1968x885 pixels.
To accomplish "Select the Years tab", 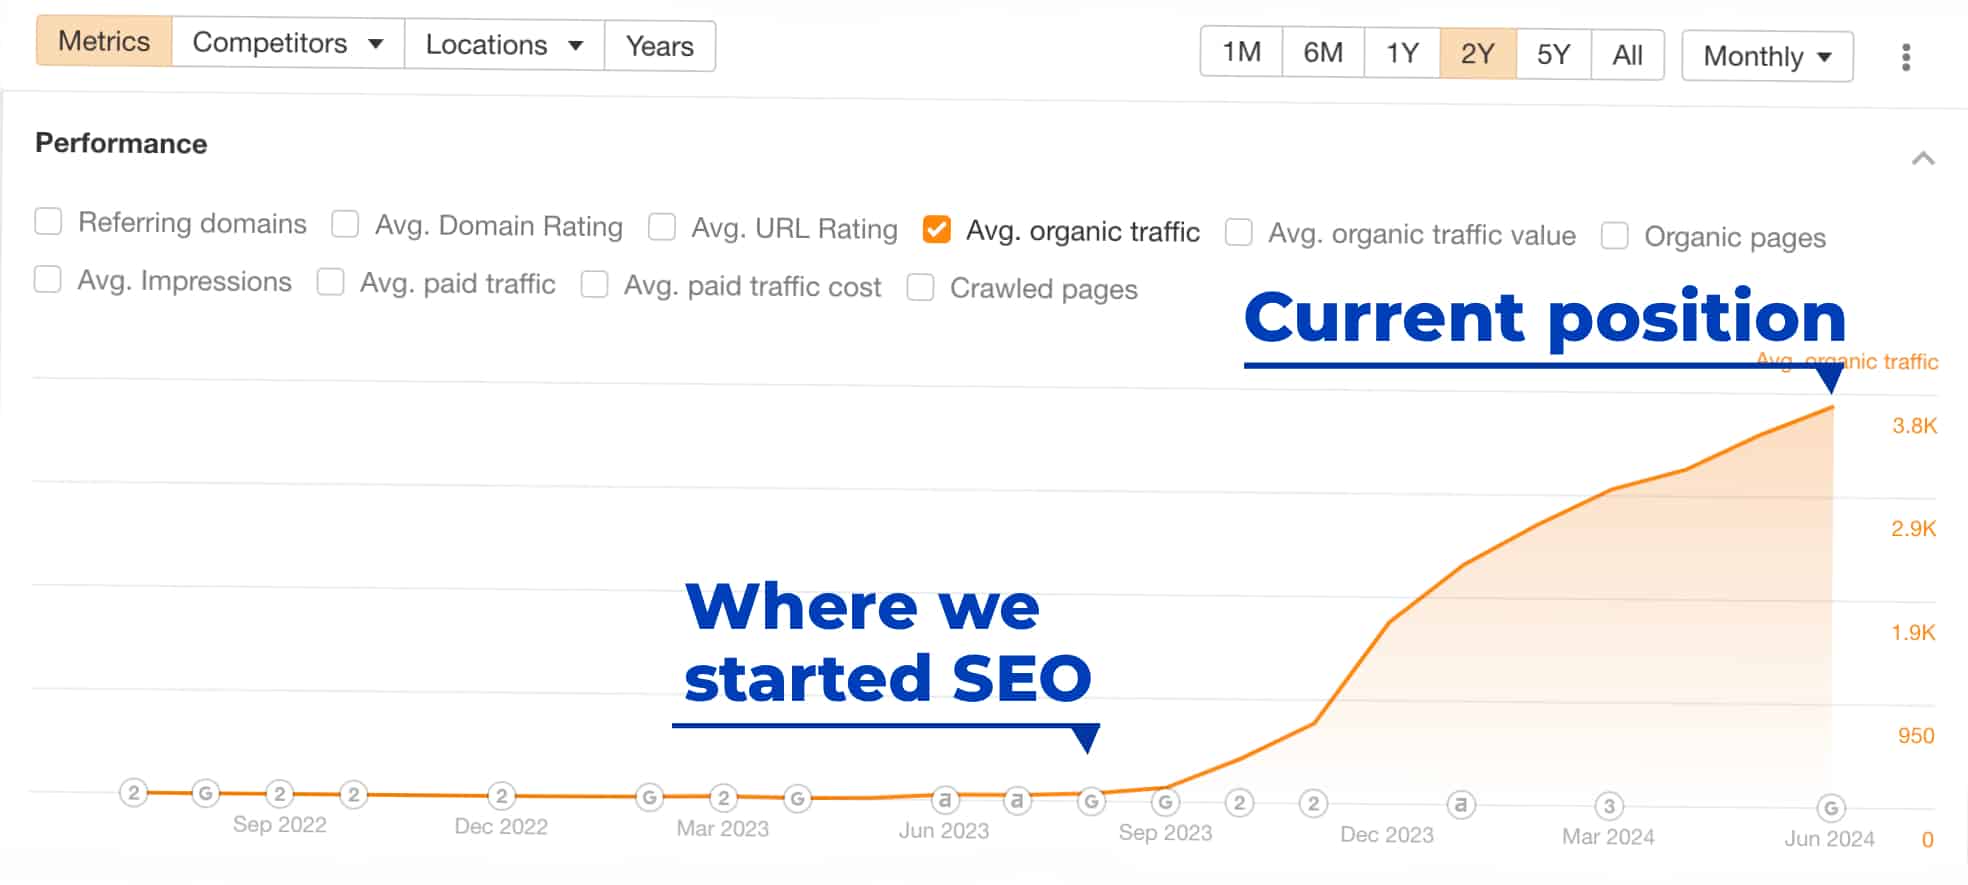I will pos(659,46).
